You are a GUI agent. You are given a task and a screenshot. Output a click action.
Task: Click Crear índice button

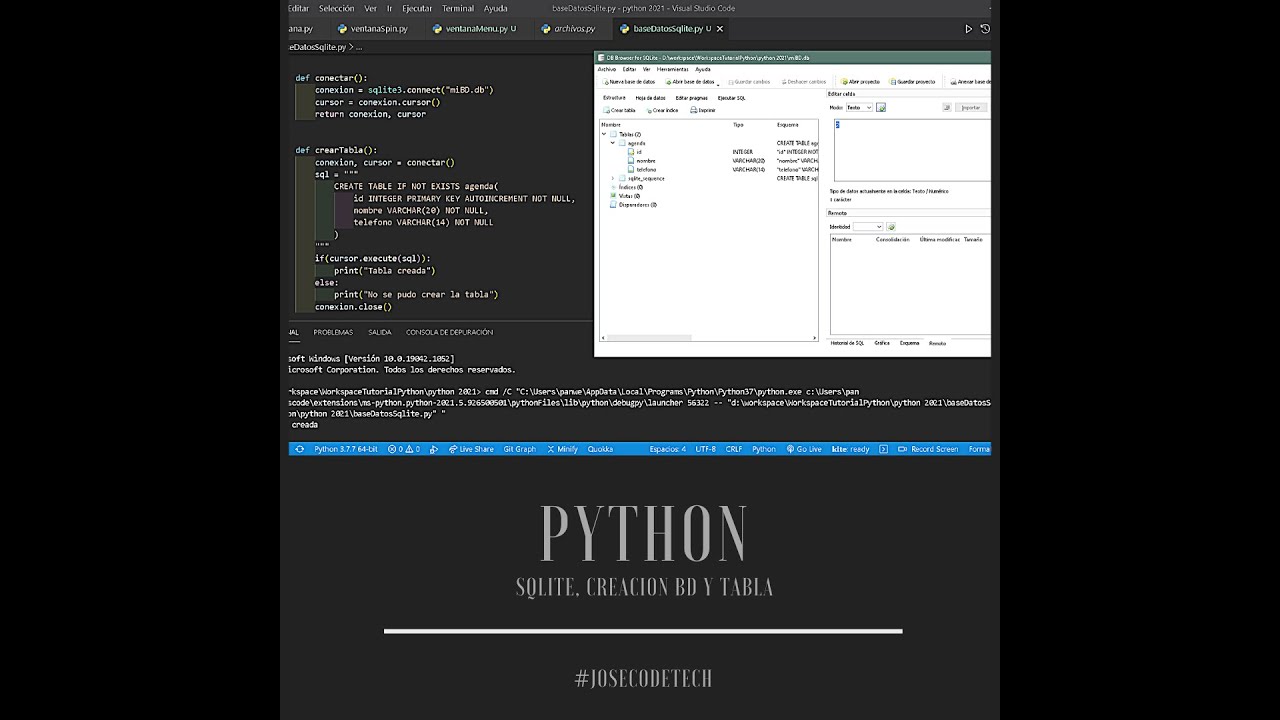click(x=661, y=110)
